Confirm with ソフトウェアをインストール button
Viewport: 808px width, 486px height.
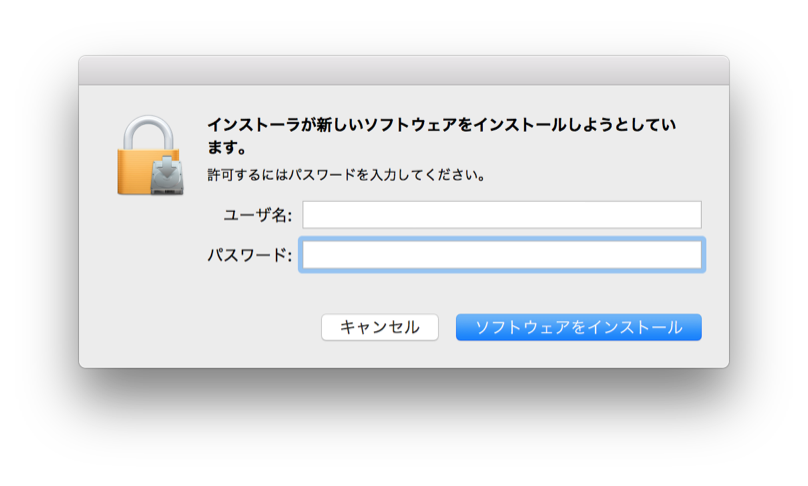(579, 327)
